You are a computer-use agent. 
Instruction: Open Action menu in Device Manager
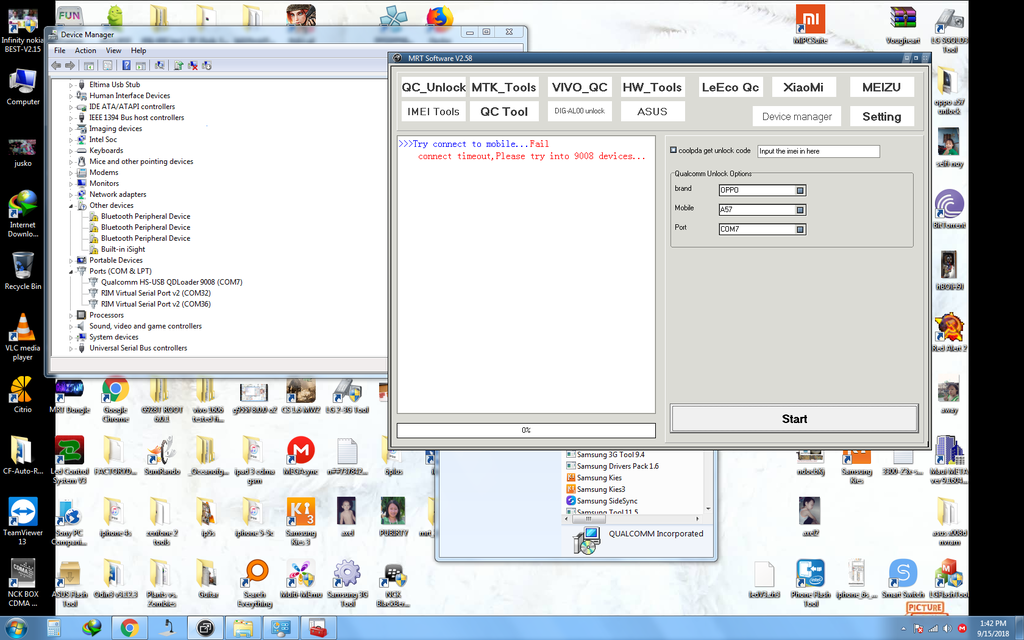point(86,50)
